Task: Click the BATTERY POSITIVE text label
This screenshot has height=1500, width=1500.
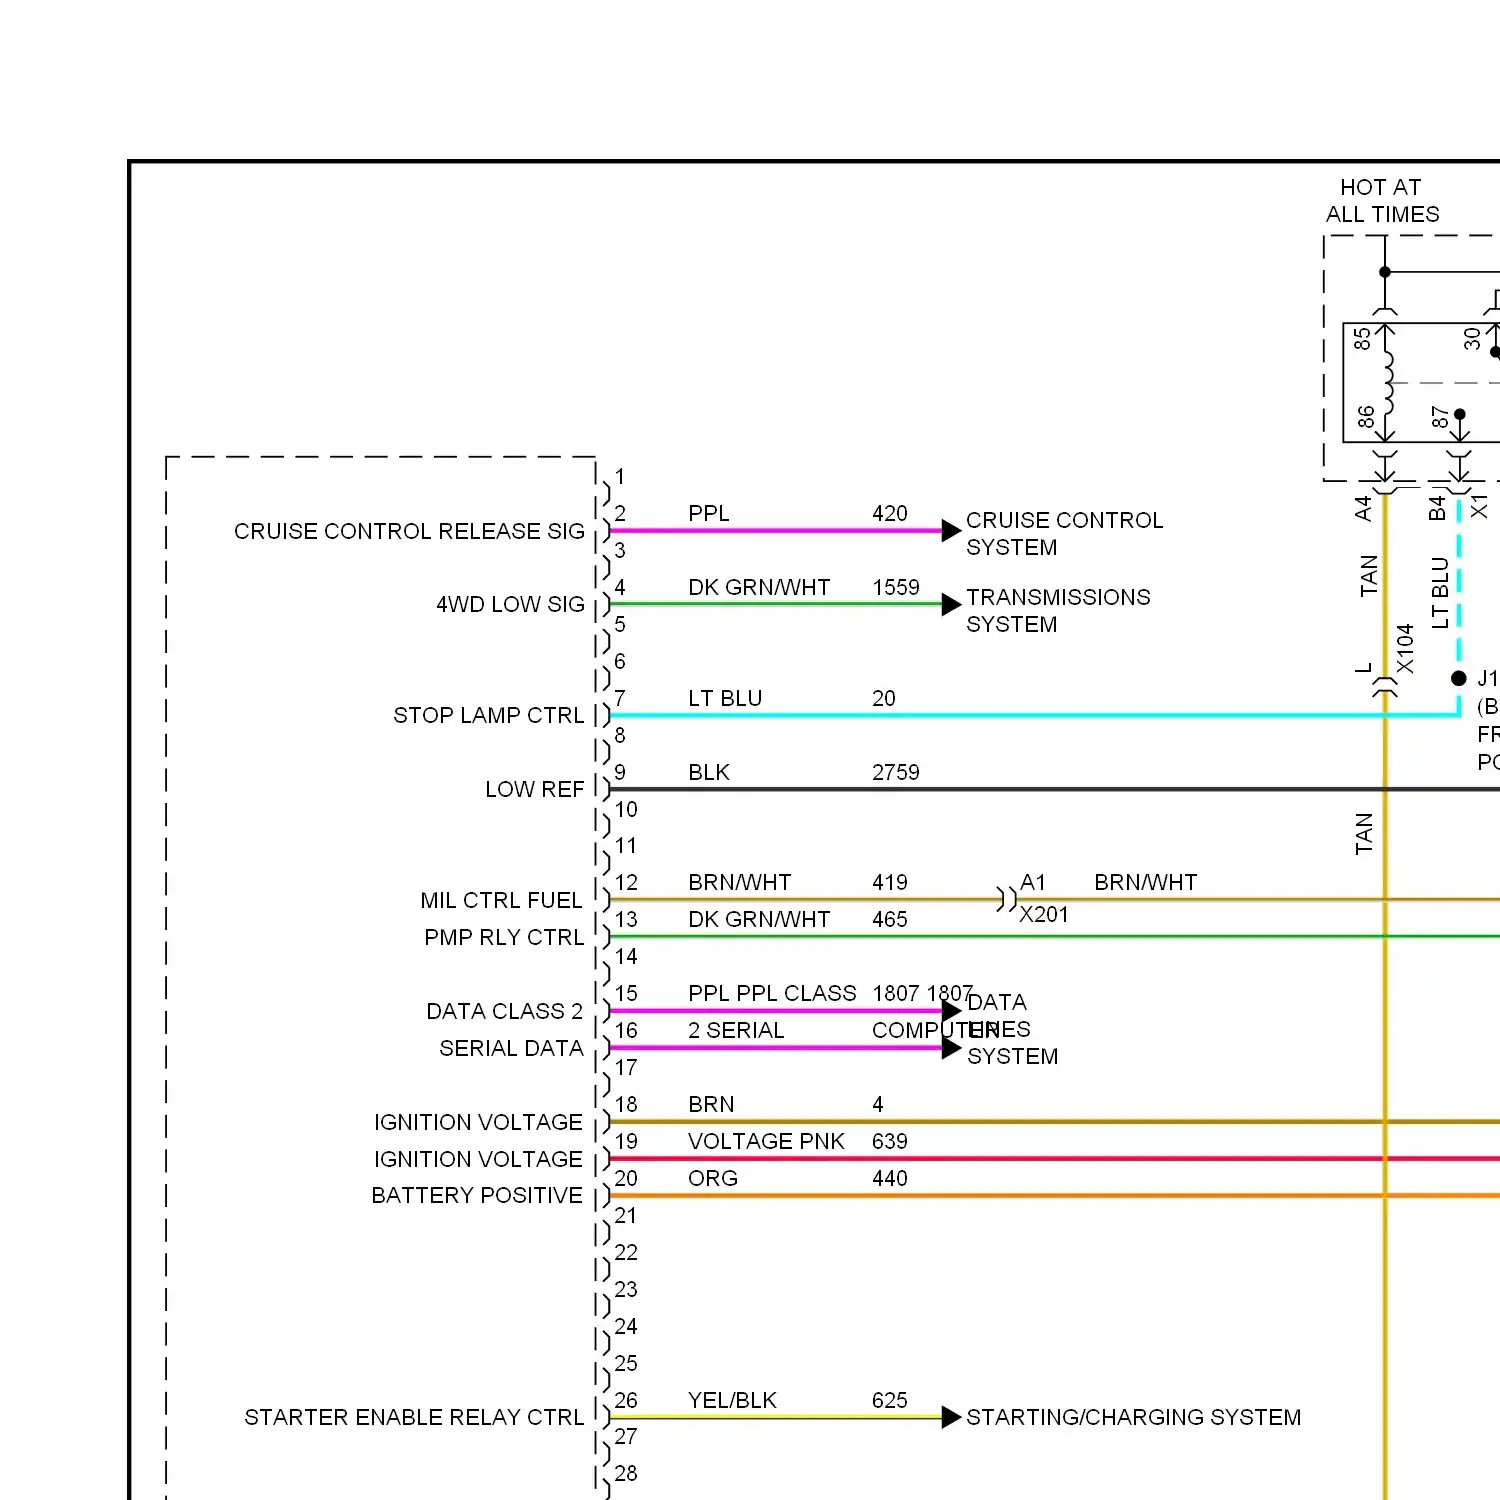Action: (477, 1195)
